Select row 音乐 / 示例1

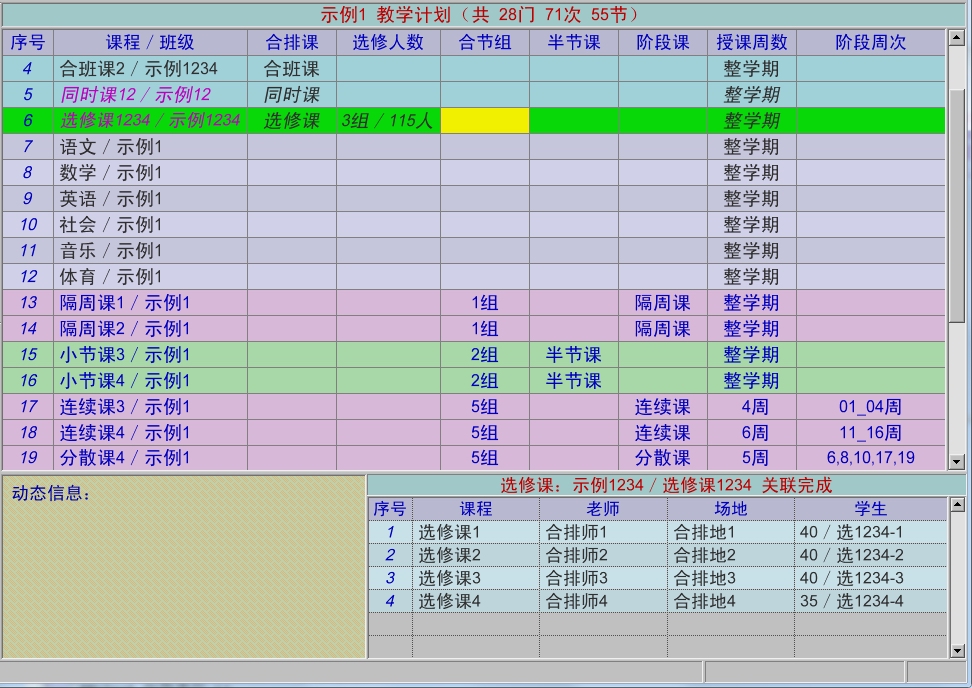[474, 250]
